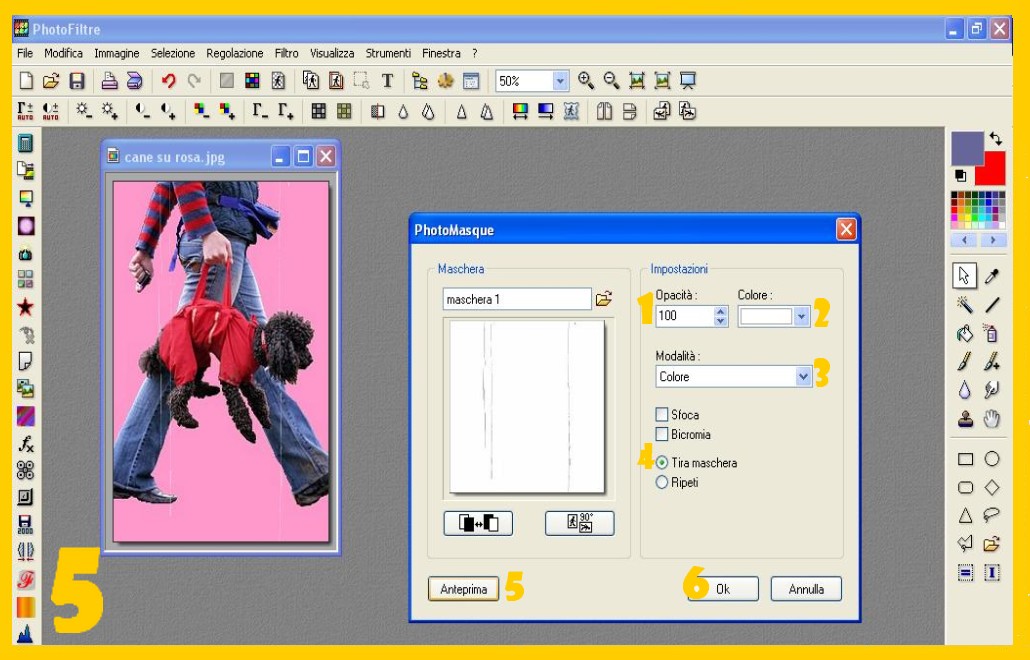This screenshot has width=1030, height=660.
Task: Click the Save floppy disk icon
Action: (x=77, y=81)
